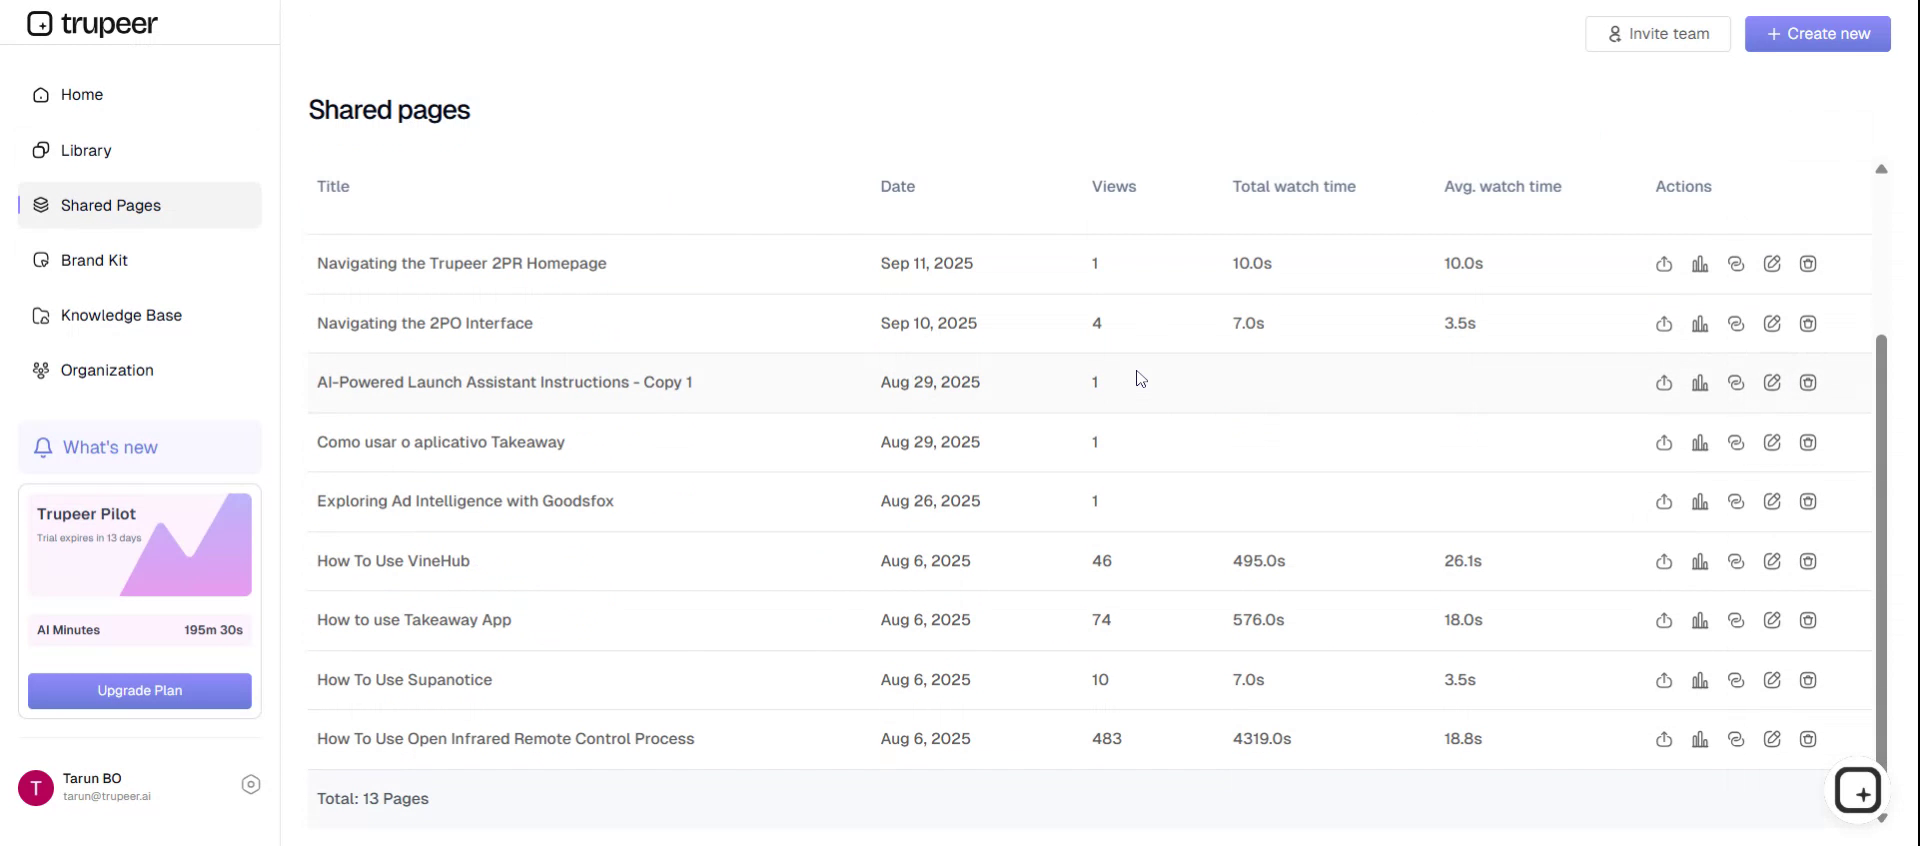Click the scroll up arrow of table
The width and height of the screenshot is (1920, 846).
click(x=1881, y=169)
